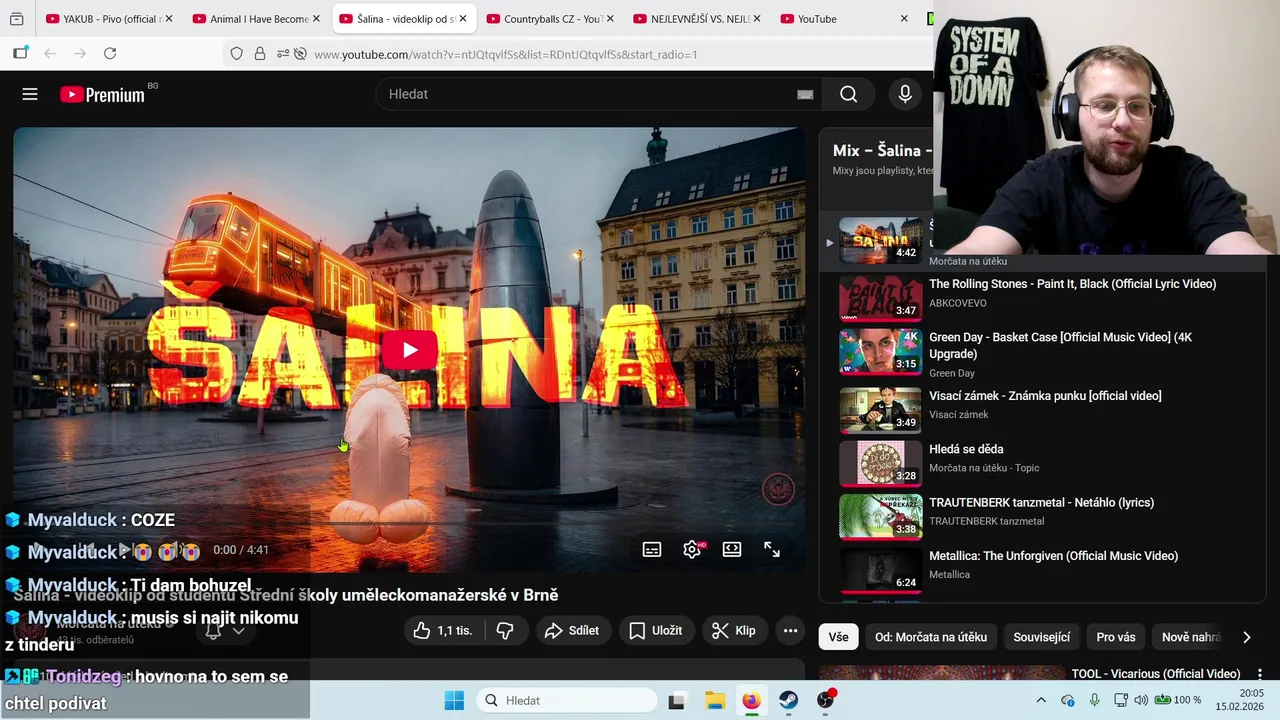This screenshot has height=720, width=1280.
Task: Select Od: Morčata na útěku chip
Action: [931, 637]
